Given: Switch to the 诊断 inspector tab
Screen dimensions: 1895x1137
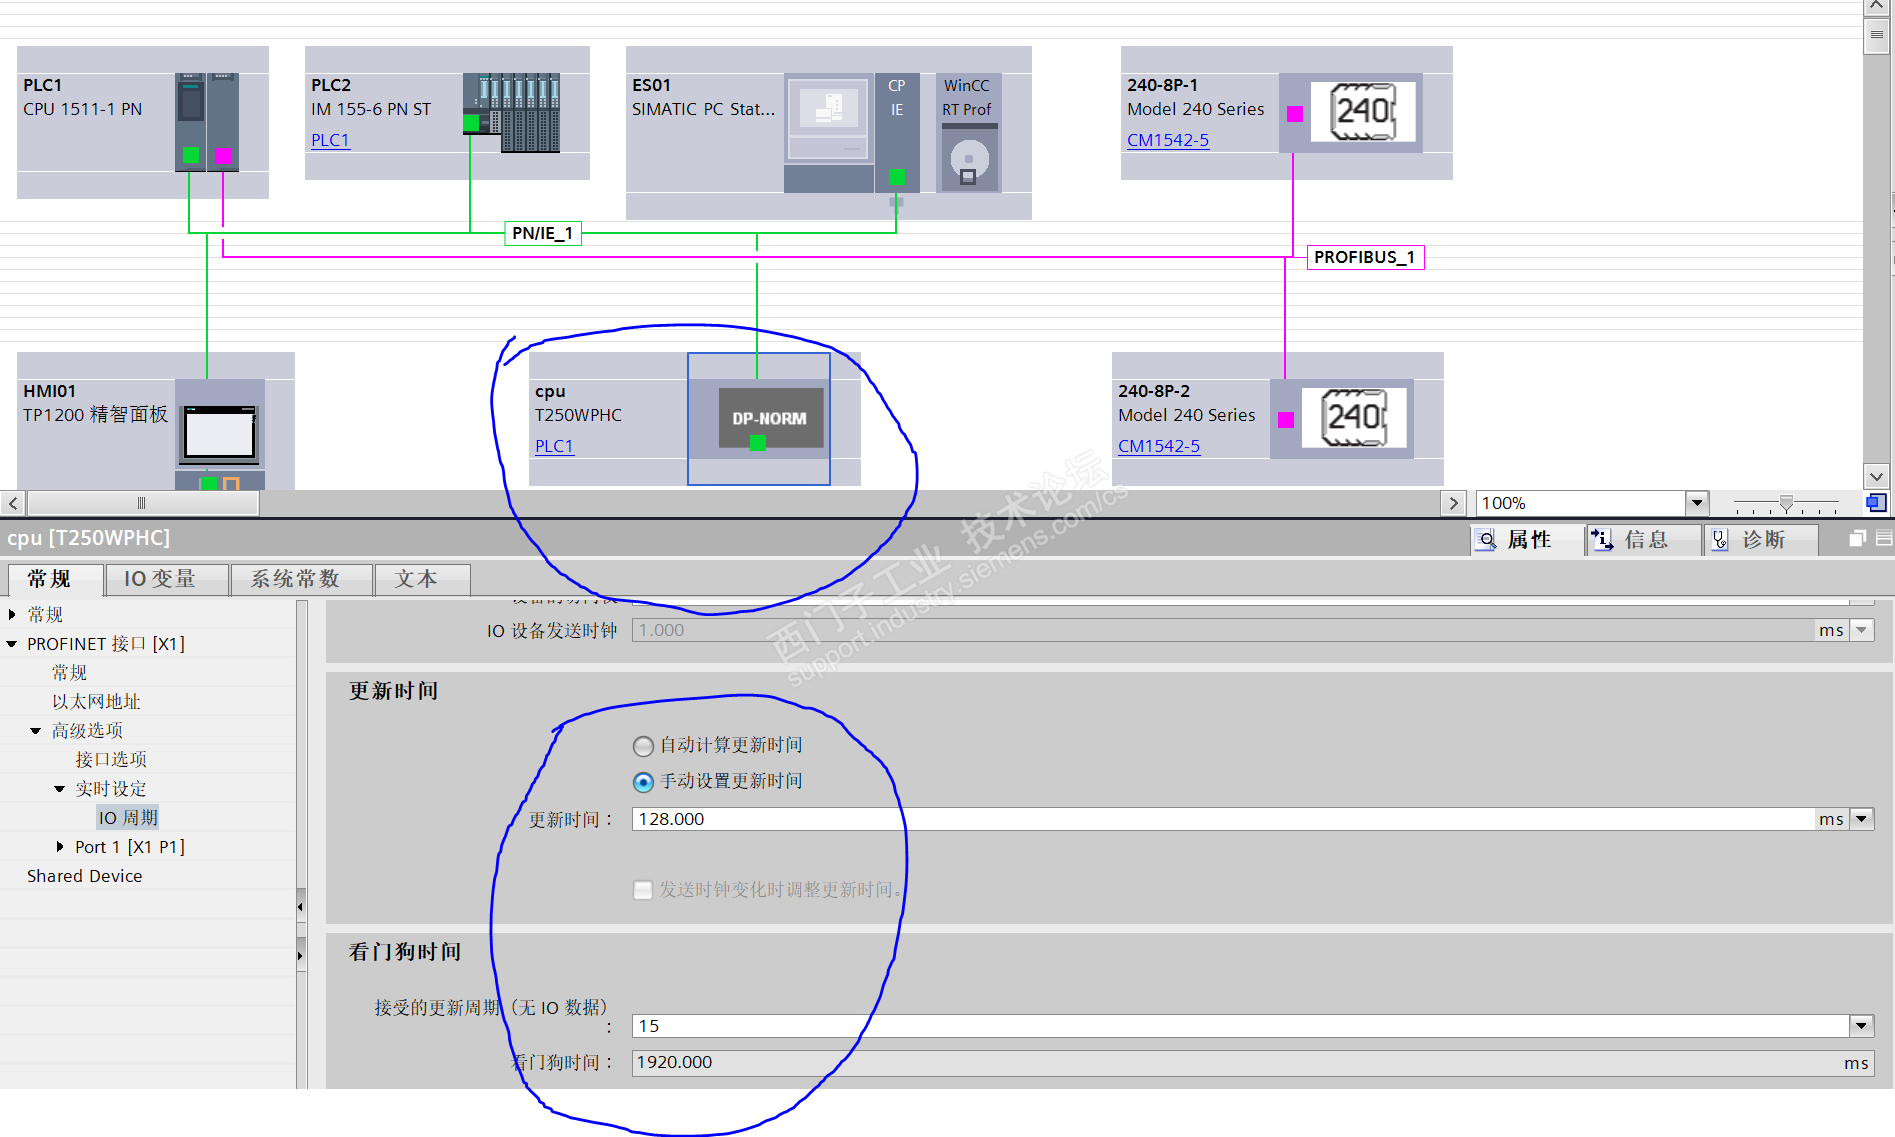Looking at the screenshot, I should (1762, 540).
